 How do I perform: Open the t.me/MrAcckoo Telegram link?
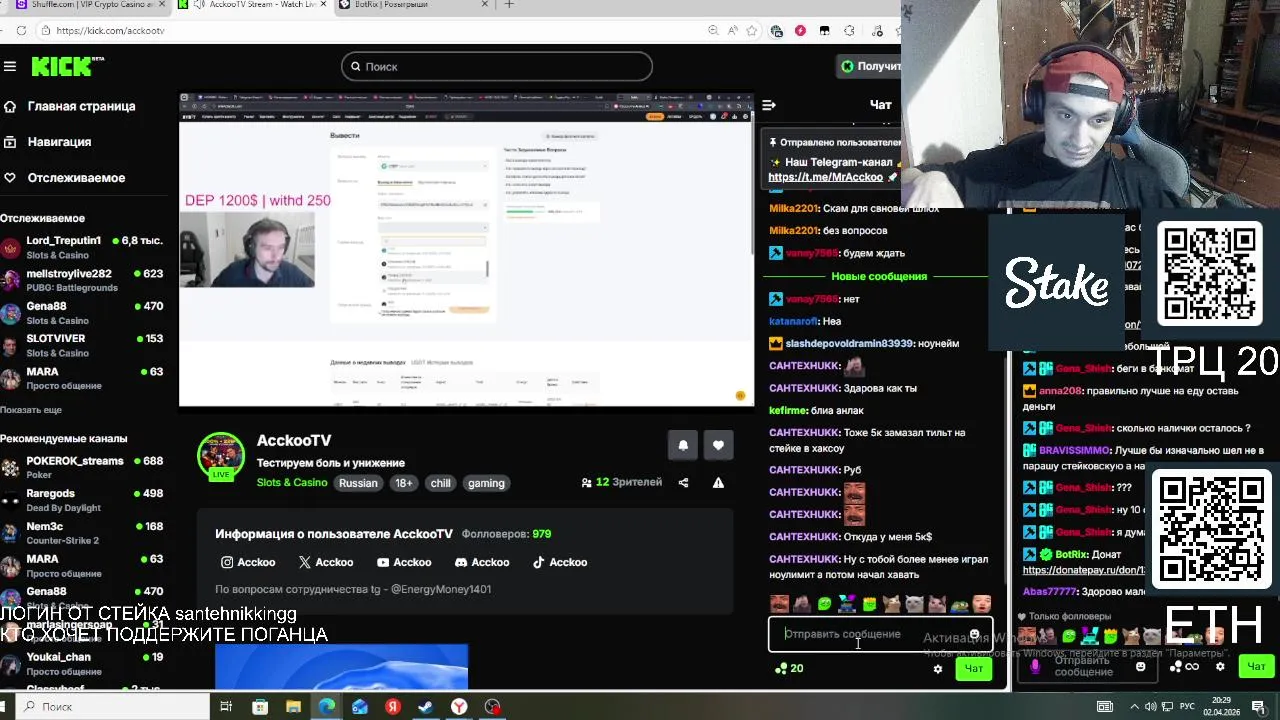(825, 177)
